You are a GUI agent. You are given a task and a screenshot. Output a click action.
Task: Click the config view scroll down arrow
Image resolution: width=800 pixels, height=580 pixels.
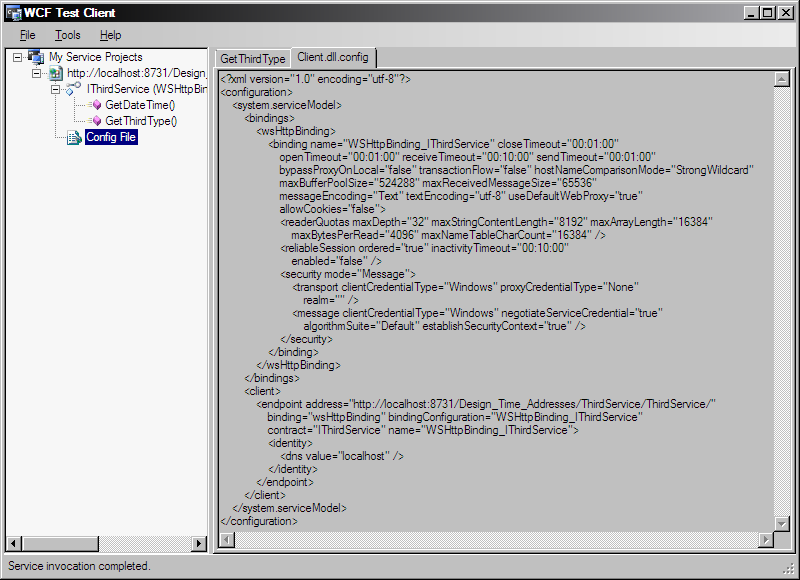pos(782,523)
